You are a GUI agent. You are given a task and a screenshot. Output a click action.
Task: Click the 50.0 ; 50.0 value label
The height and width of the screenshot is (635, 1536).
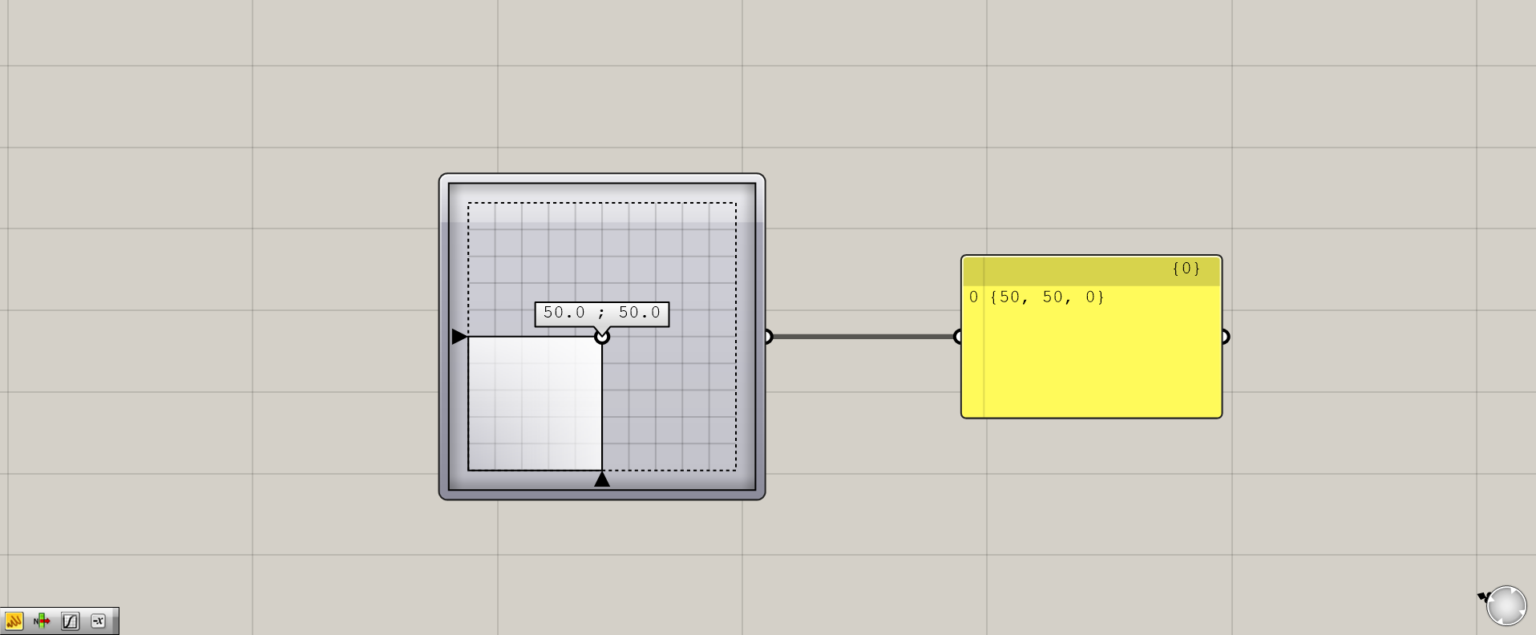[602, 313]
